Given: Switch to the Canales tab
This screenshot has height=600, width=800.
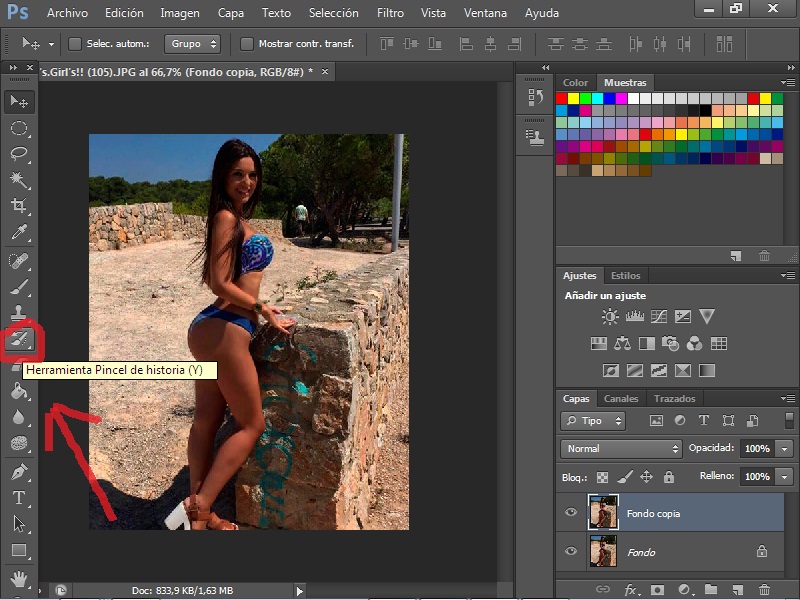Looking at the screenshot, I should [621, 399].
